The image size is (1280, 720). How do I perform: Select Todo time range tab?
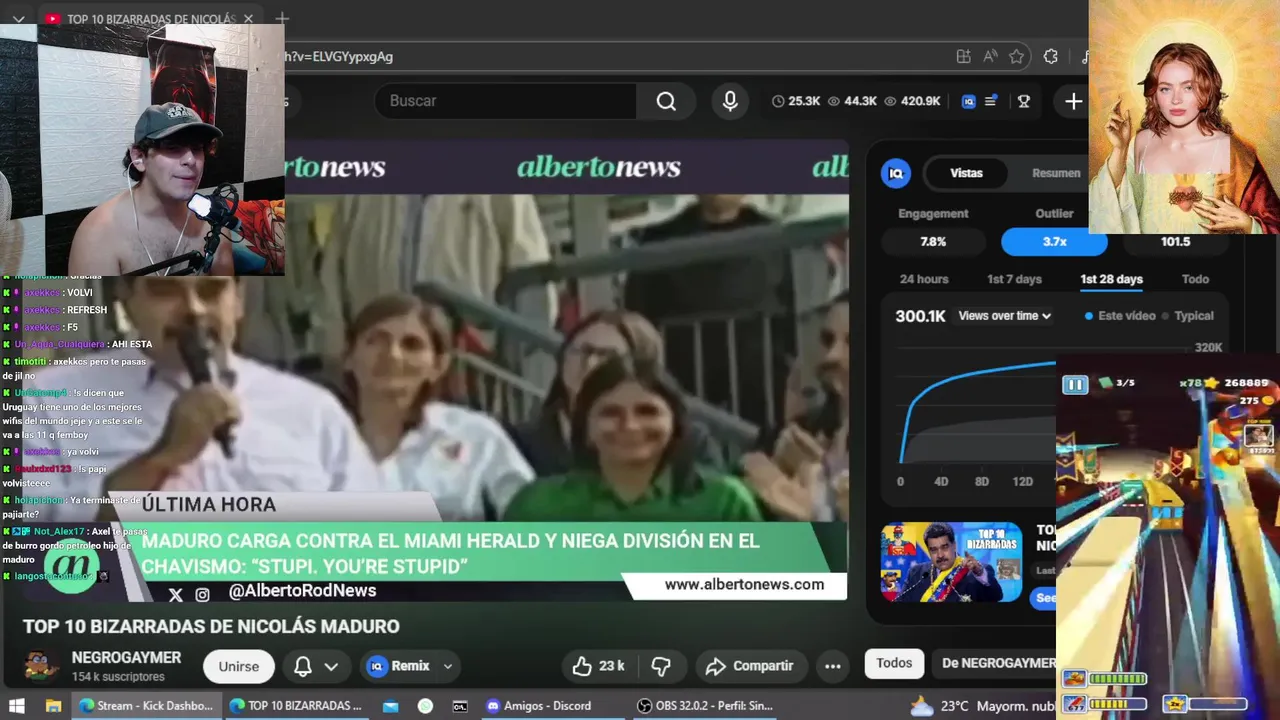click(1195, 279)
